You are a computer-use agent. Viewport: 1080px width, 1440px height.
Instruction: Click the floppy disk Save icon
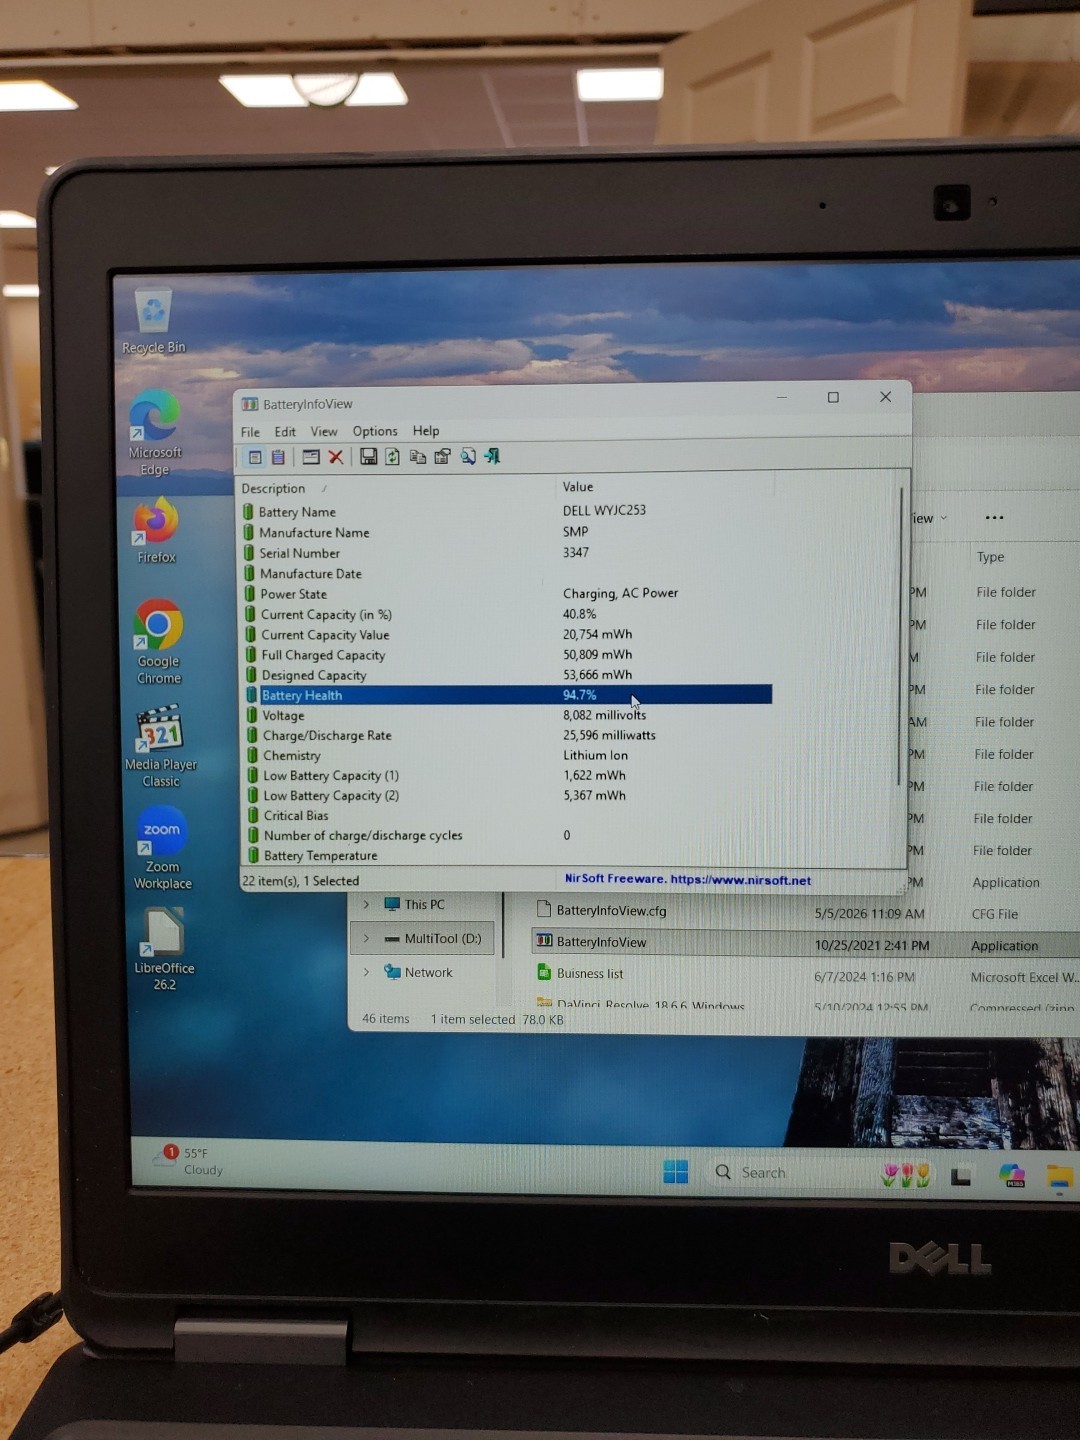point(368,457)
